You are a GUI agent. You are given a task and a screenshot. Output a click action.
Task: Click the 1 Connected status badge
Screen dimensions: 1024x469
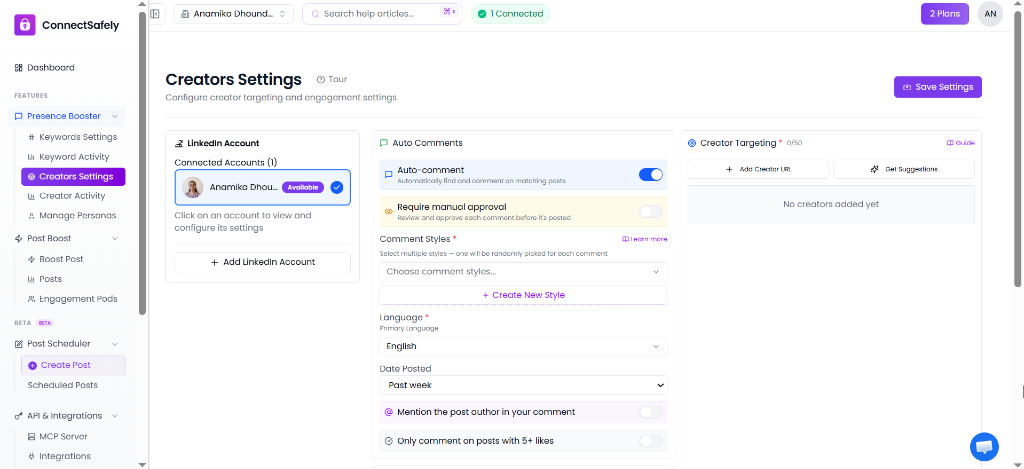511,14
